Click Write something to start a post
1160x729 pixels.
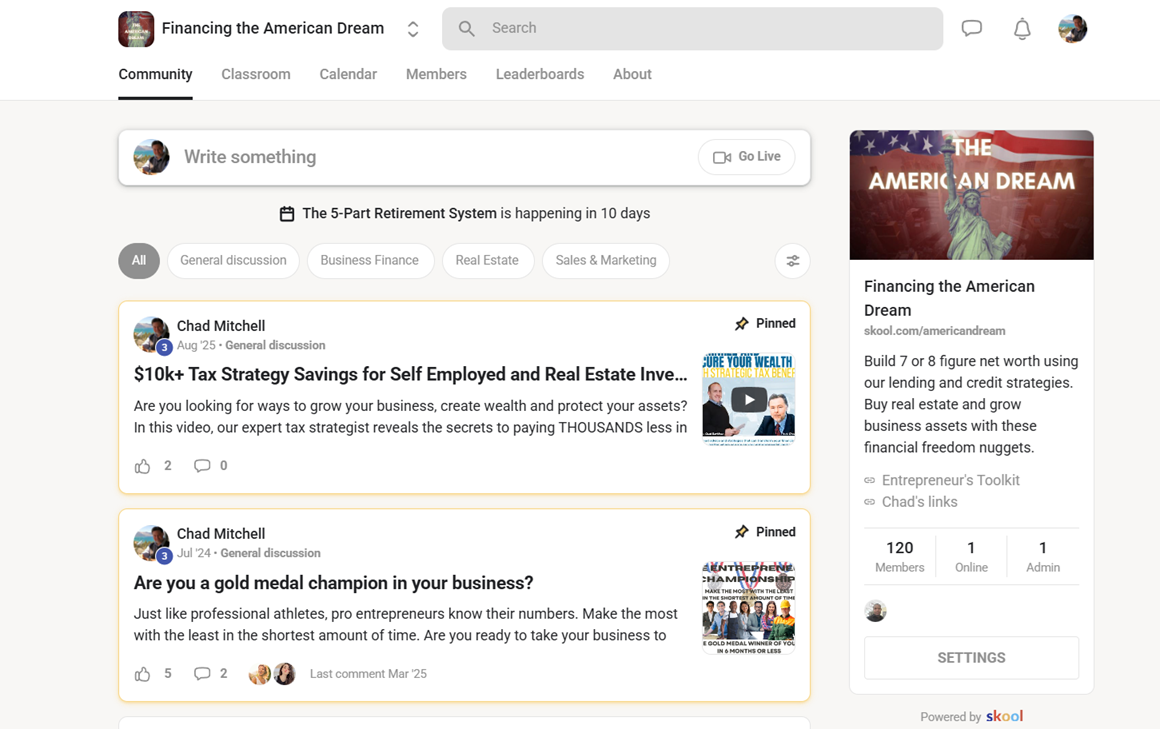(x=250, y=157)
